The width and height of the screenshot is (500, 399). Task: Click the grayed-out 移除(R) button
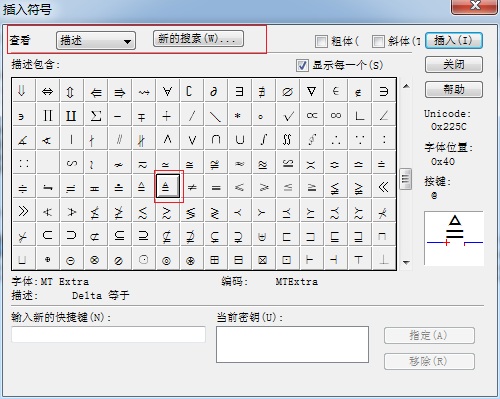coord(429,361)
